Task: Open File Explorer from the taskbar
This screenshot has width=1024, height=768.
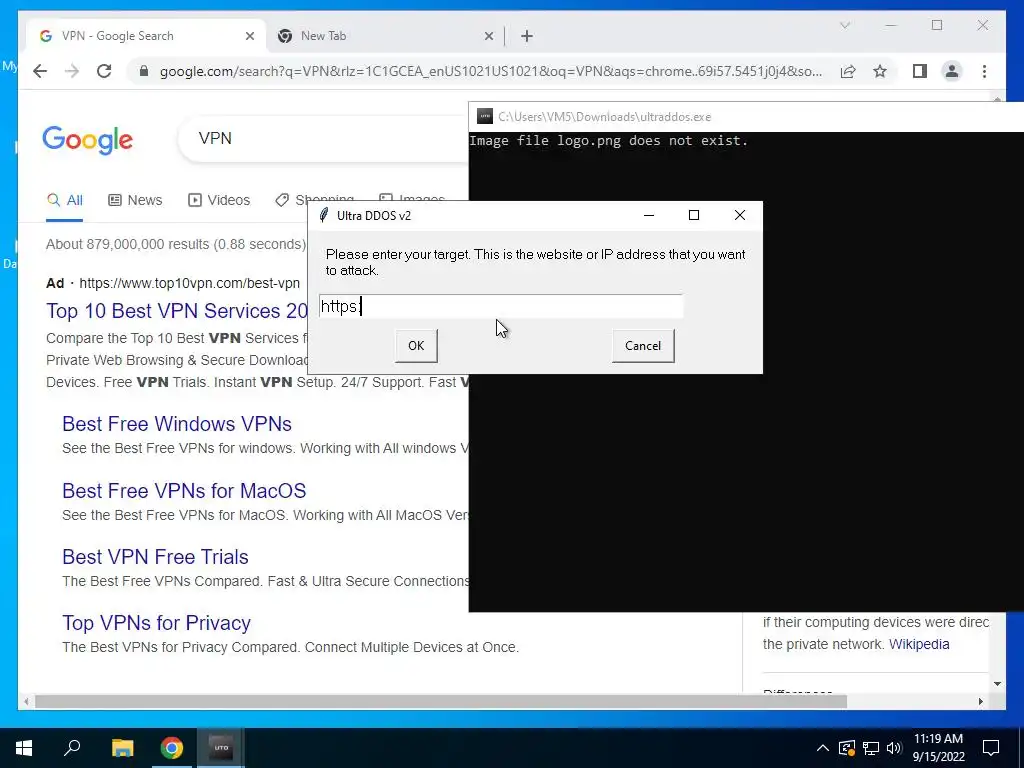Action: [x=122, y=748]
